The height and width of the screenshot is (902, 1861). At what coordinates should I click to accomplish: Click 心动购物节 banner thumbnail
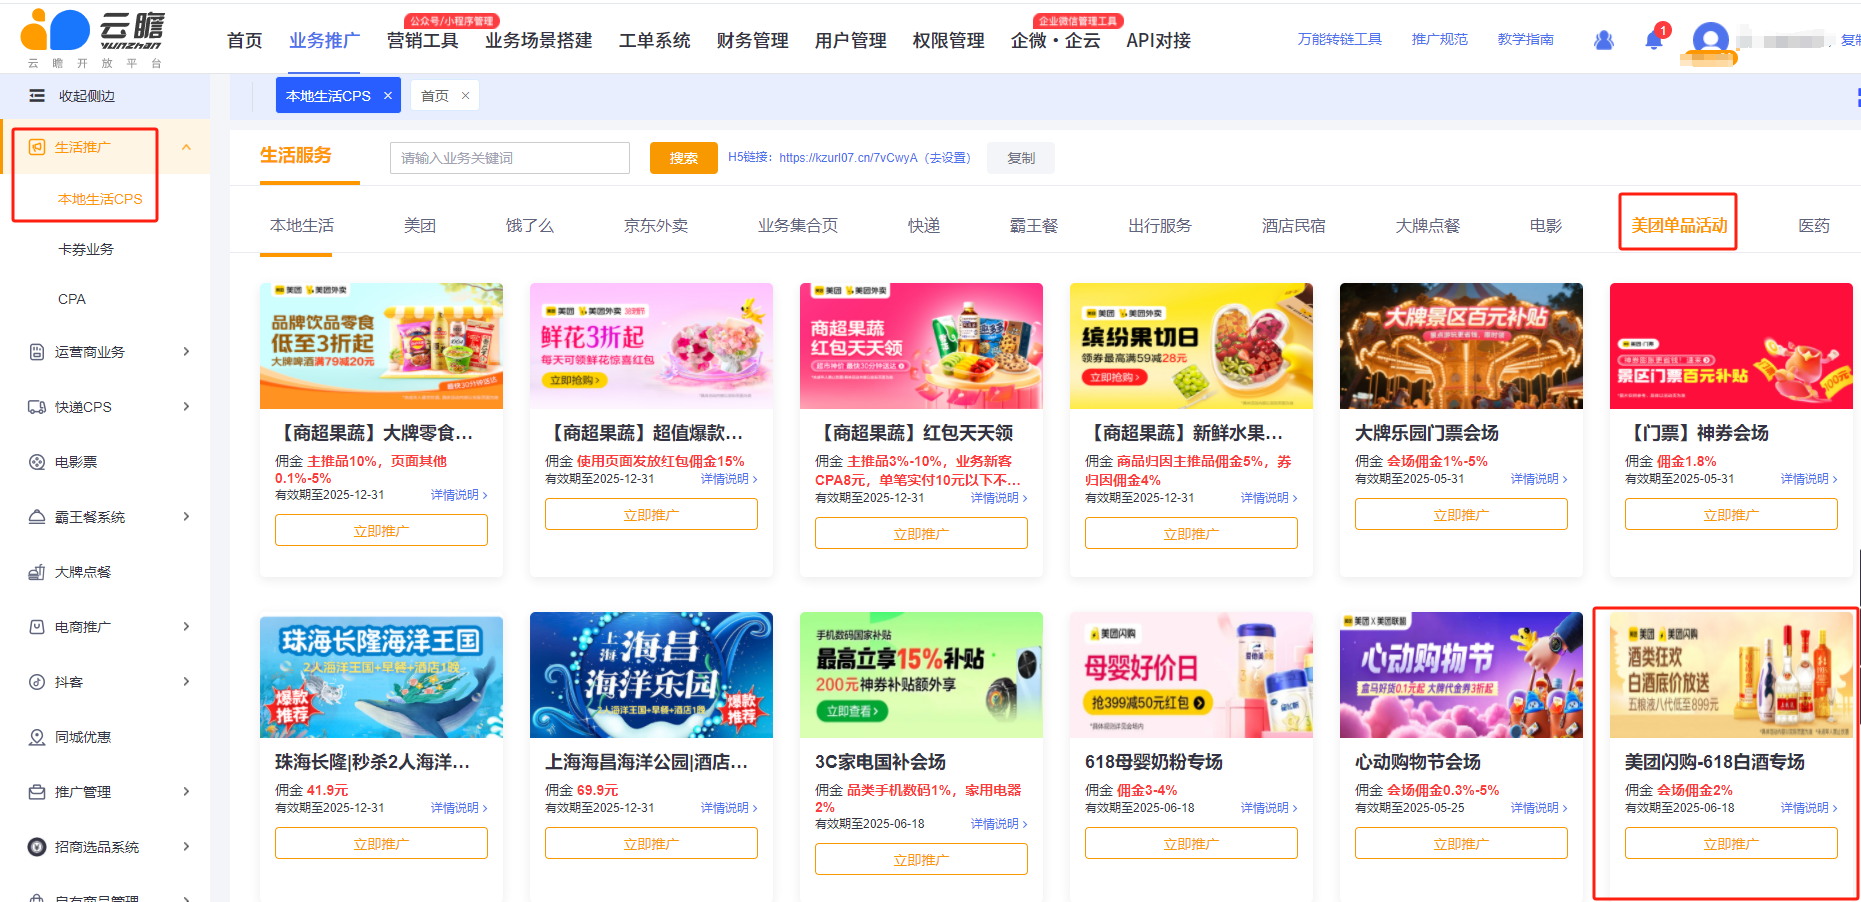tap(1461, 675)
